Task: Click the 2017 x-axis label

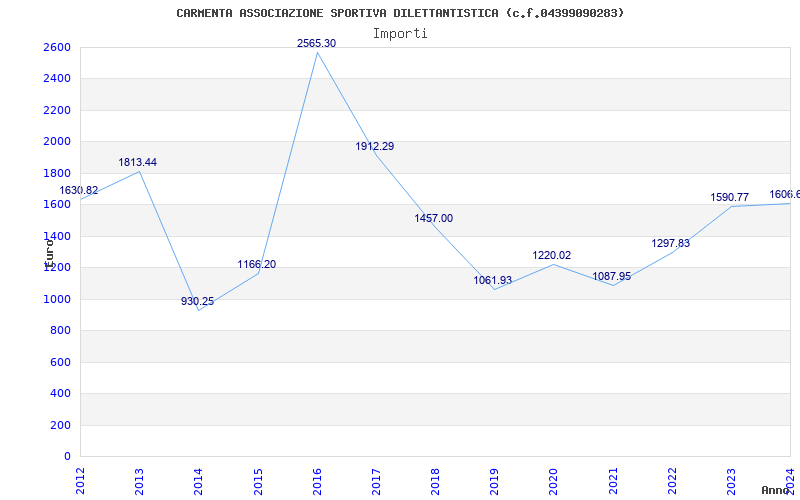Action: tap(376, 481)
